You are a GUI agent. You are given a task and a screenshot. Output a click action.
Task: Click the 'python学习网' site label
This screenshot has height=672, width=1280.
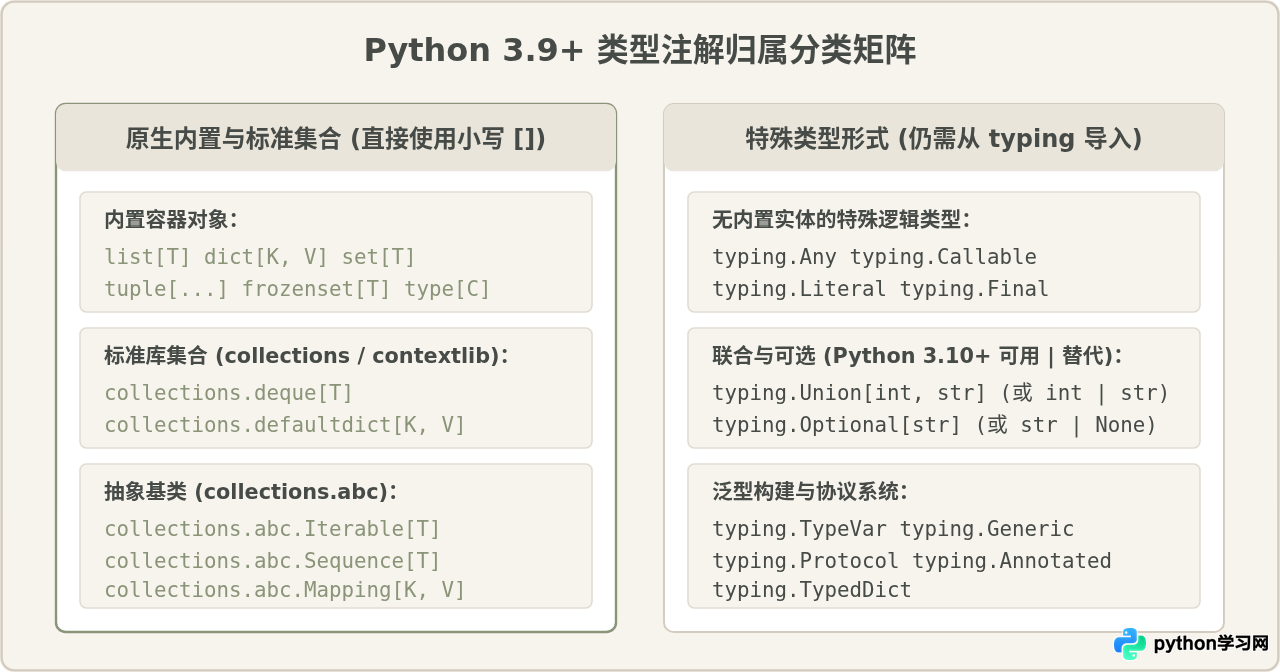pyautogui.click(x=1211, y=644)
